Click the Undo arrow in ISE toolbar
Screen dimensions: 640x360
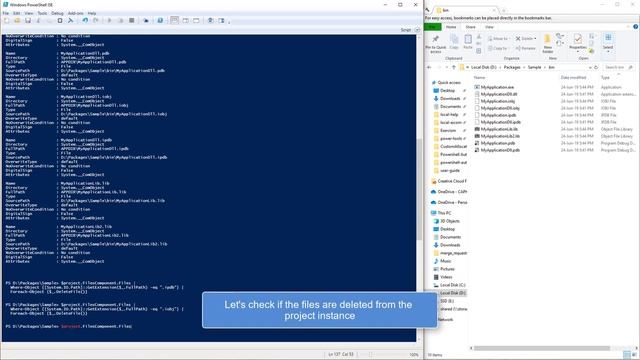tap(85, 20)
